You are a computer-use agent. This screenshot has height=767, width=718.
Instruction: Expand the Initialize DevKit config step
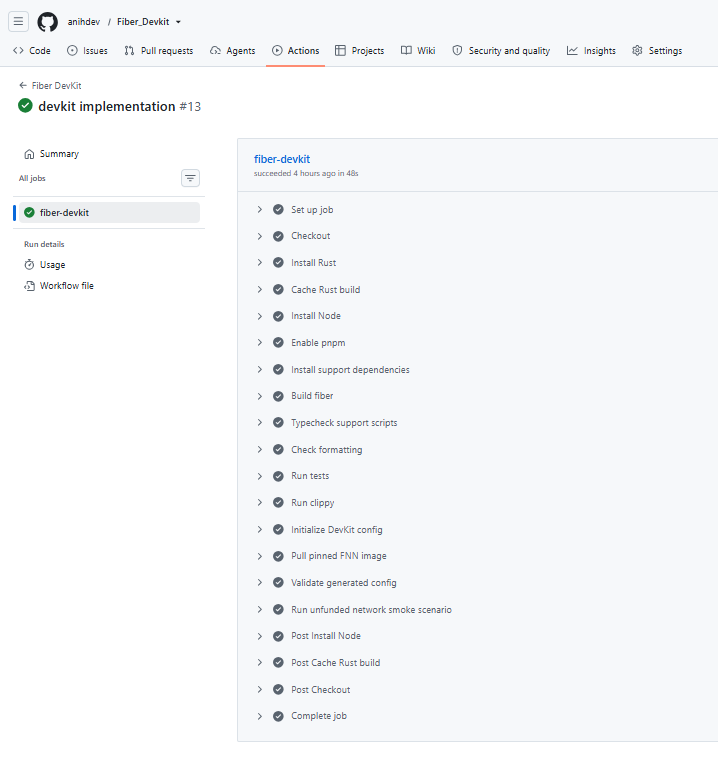[260, 529]
